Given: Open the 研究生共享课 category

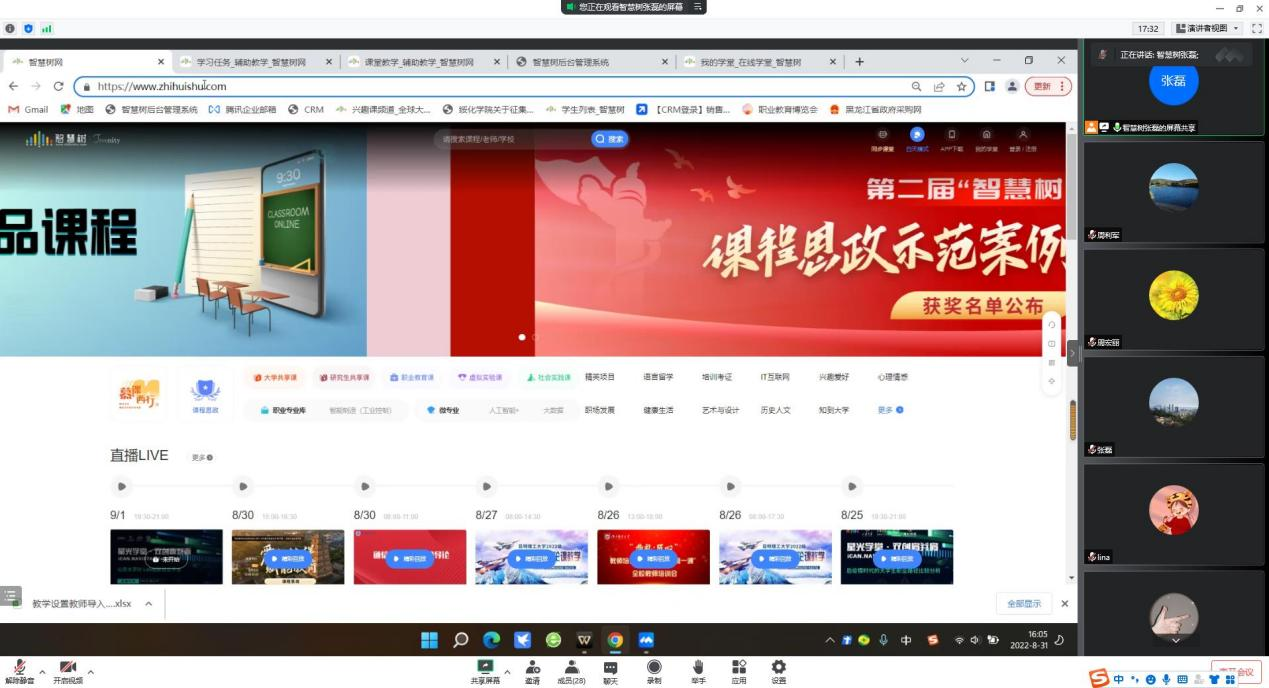Looking at the screenshot, I should point(343,378).
